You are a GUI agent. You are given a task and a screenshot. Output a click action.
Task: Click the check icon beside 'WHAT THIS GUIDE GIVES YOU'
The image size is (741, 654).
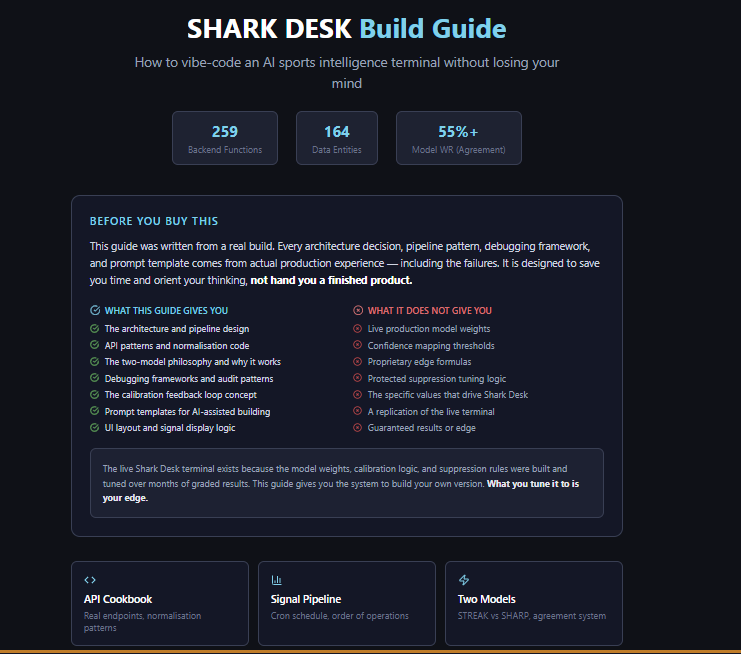(95, 310)
